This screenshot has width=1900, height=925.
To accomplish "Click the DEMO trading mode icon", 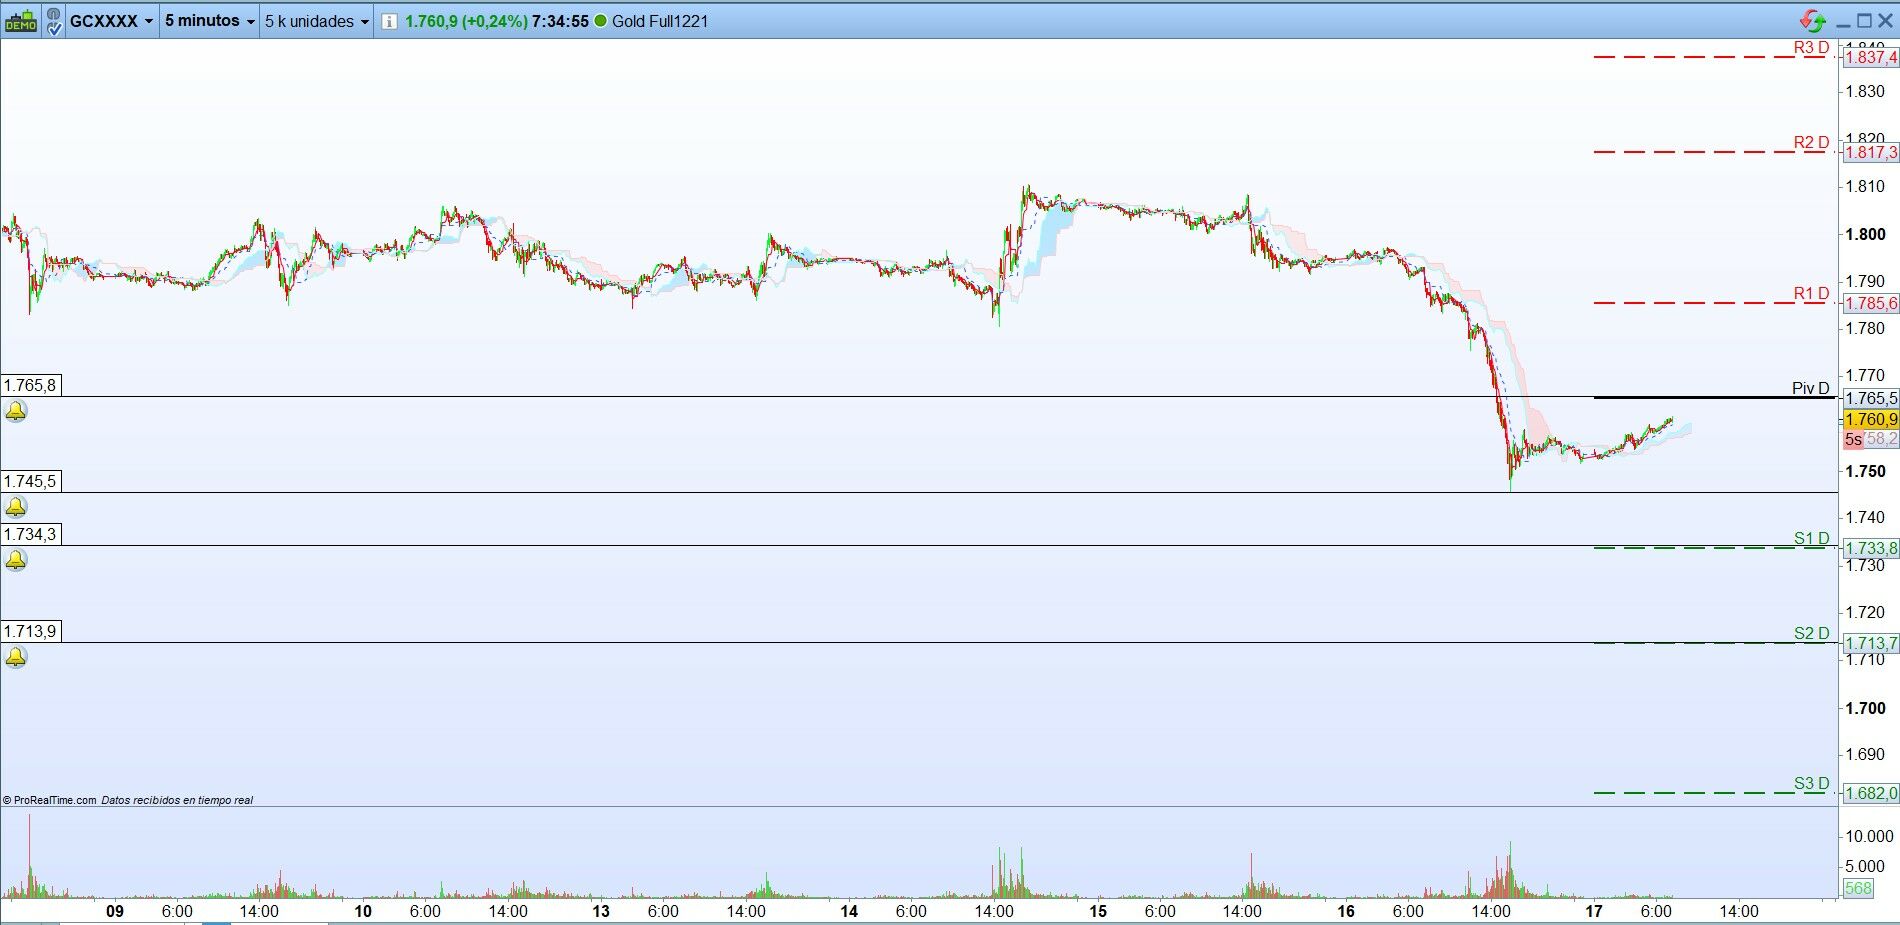I will point(20,20).
